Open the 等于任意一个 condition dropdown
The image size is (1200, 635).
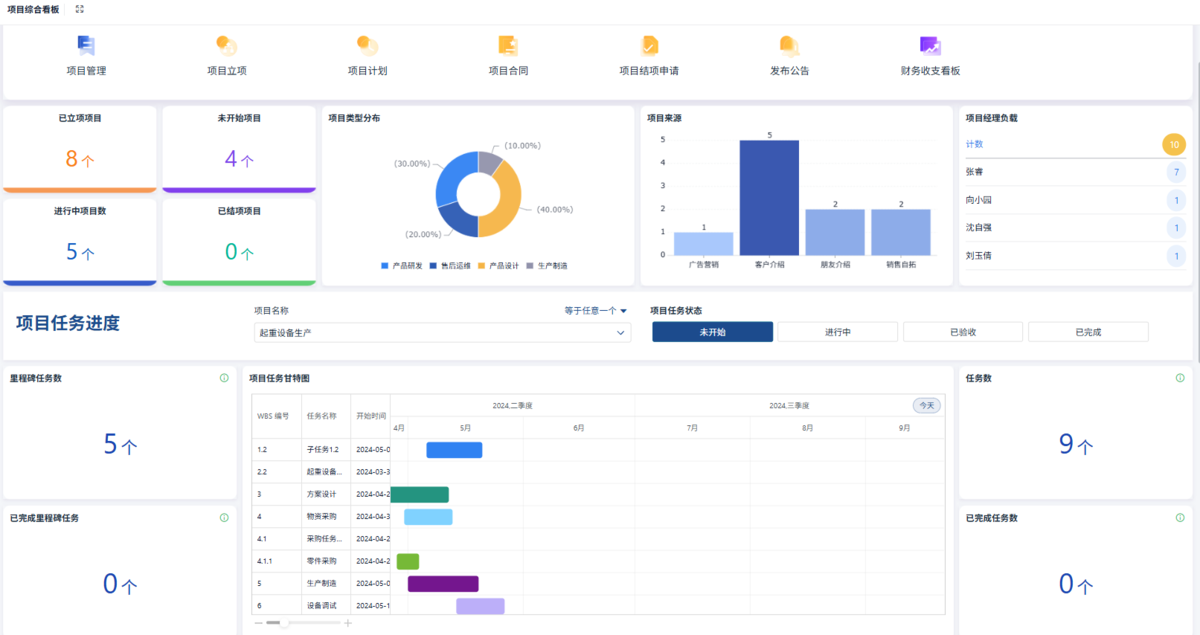point(596,311)
